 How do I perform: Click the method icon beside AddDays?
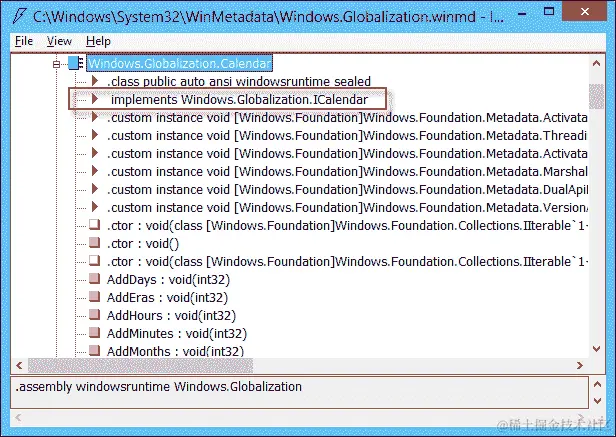[95, 279]
